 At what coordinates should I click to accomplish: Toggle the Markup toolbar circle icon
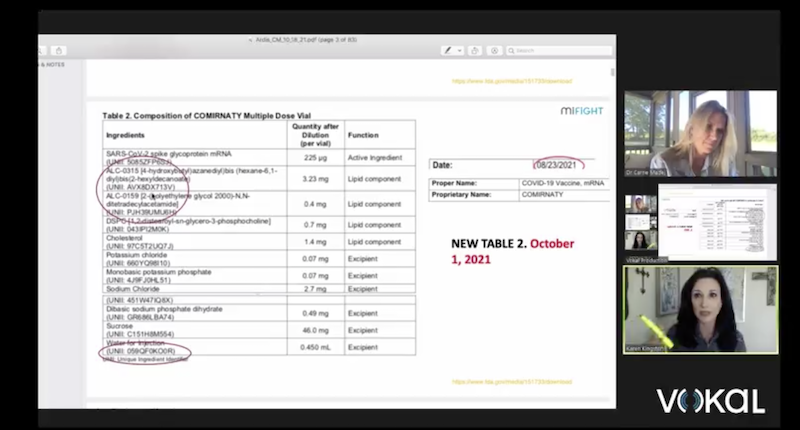494,50
